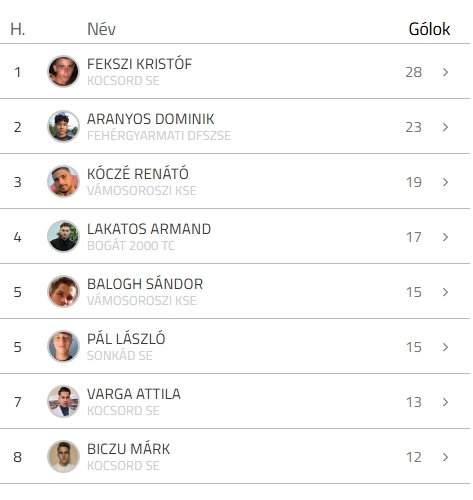Select Varga Attila's avatar photo

63,401
